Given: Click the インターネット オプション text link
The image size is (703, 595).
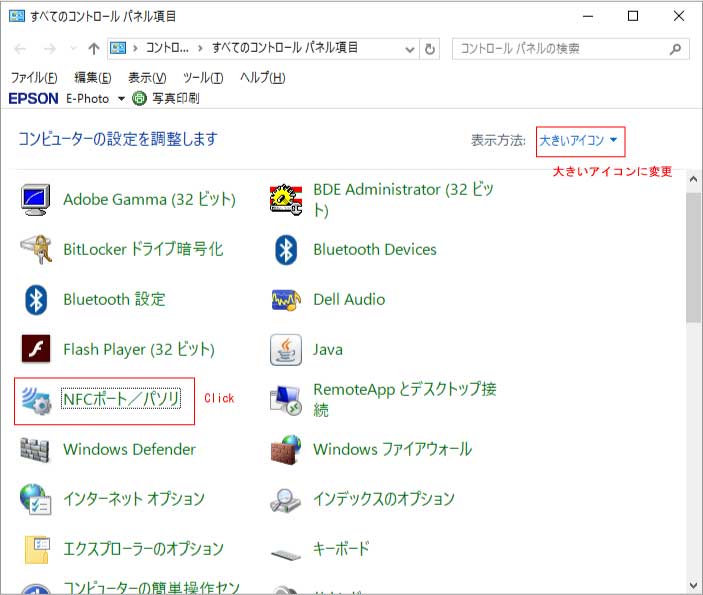Looking at the screenshot, I should click(x=134, y=499).
